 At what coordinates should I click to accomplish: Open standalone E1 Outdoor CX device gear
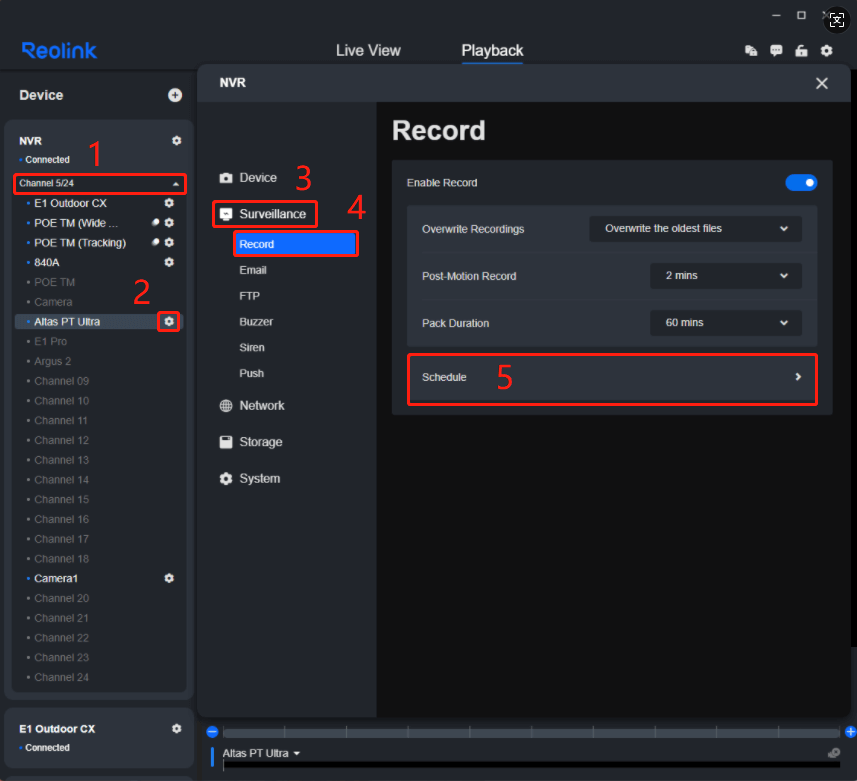(x=177, y=728)
